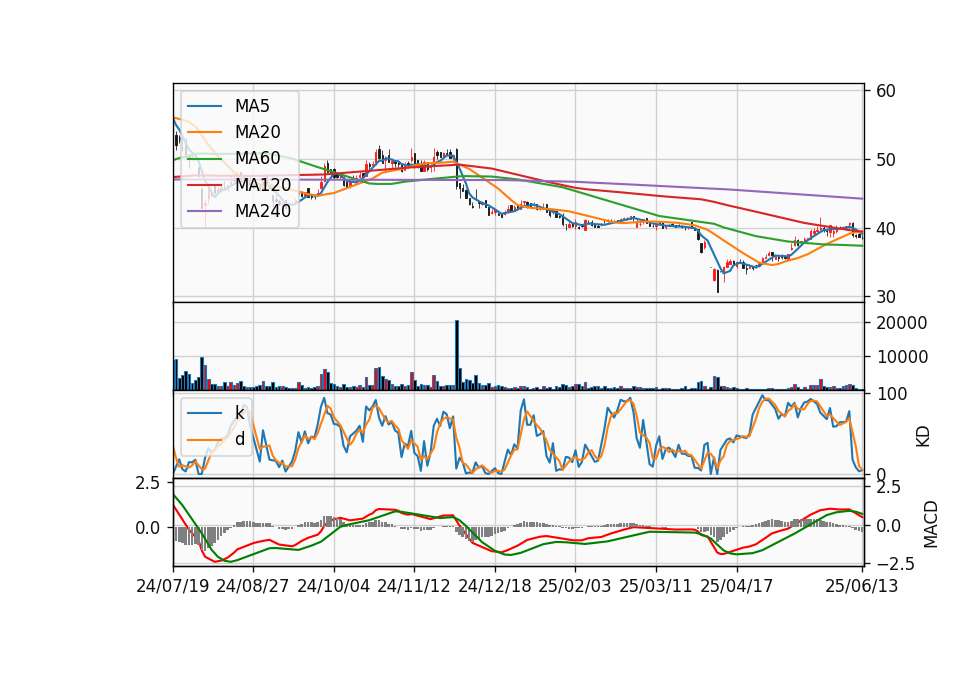Click the 40 price axis tick label
Viewport: 960px width, 690px height.
coord(886,229)
